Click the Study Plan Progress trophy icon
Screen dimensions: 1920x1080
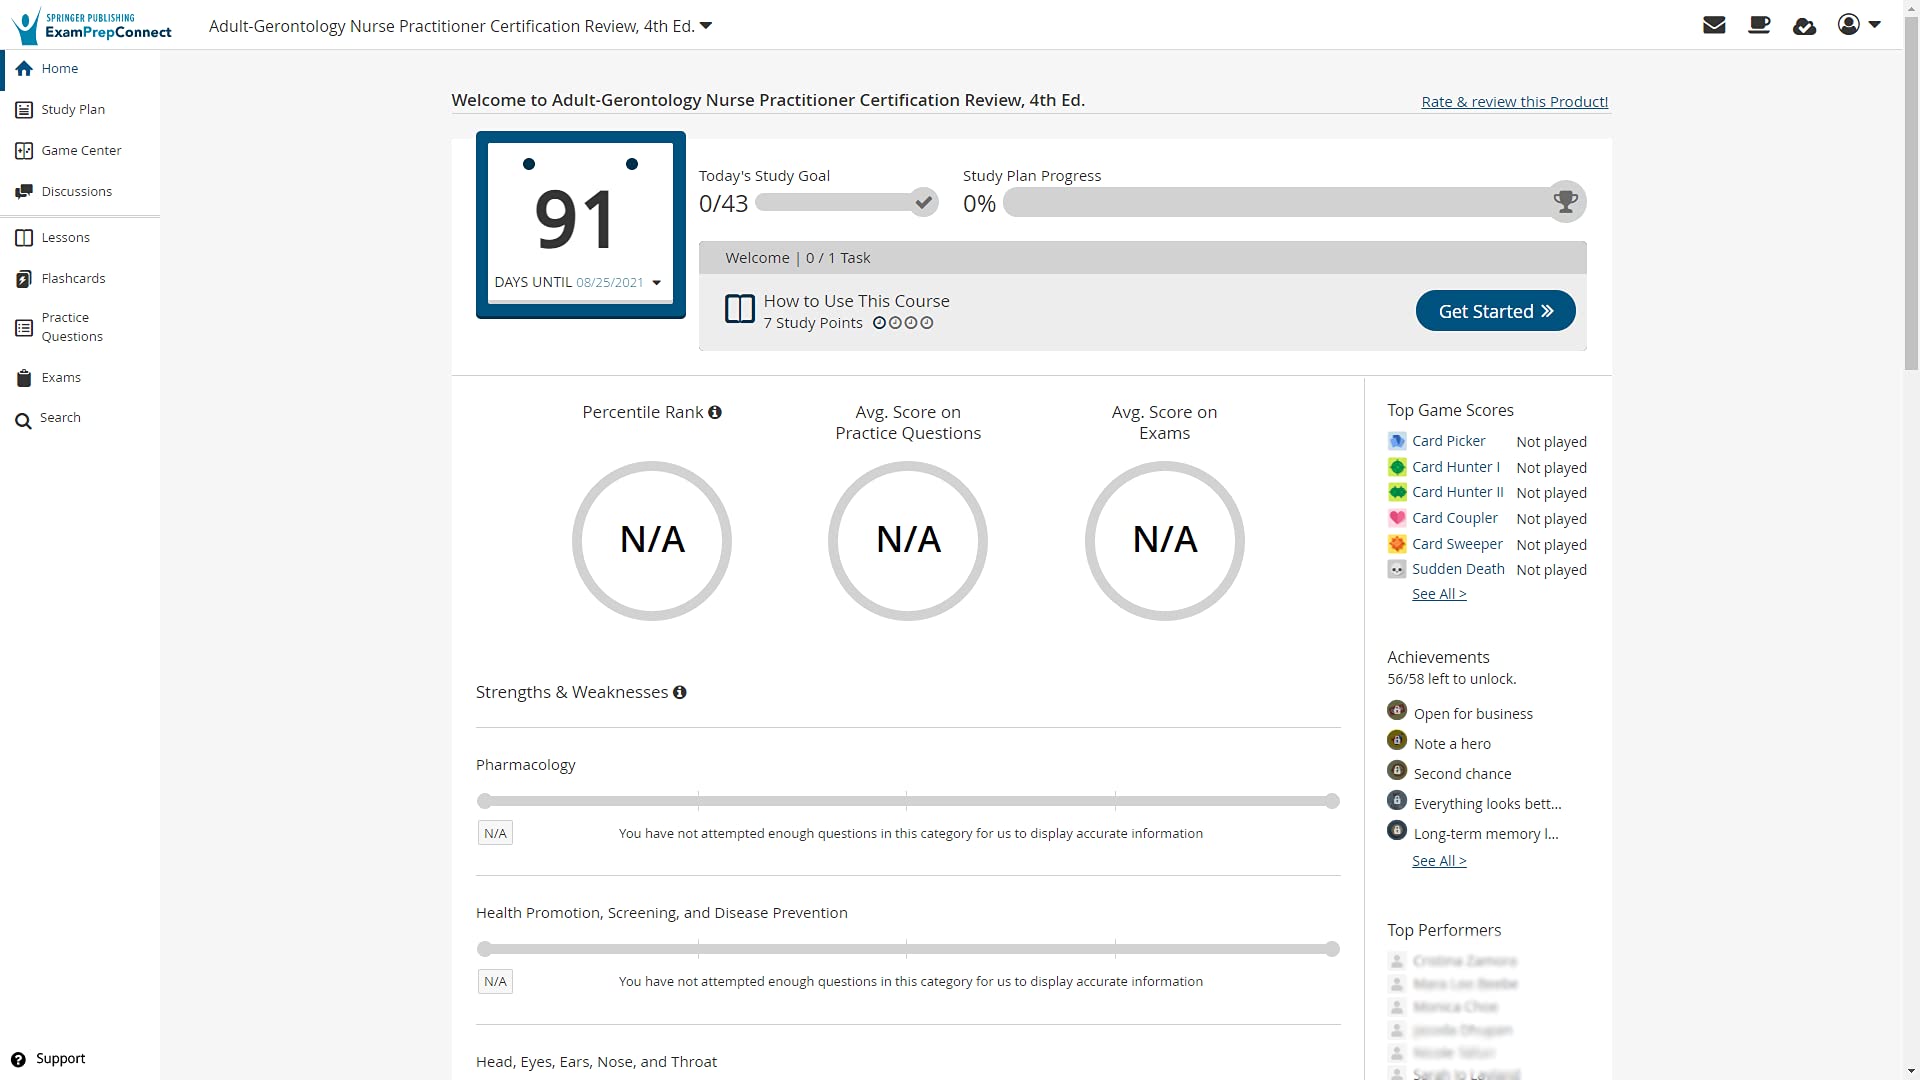point(1565,202)
